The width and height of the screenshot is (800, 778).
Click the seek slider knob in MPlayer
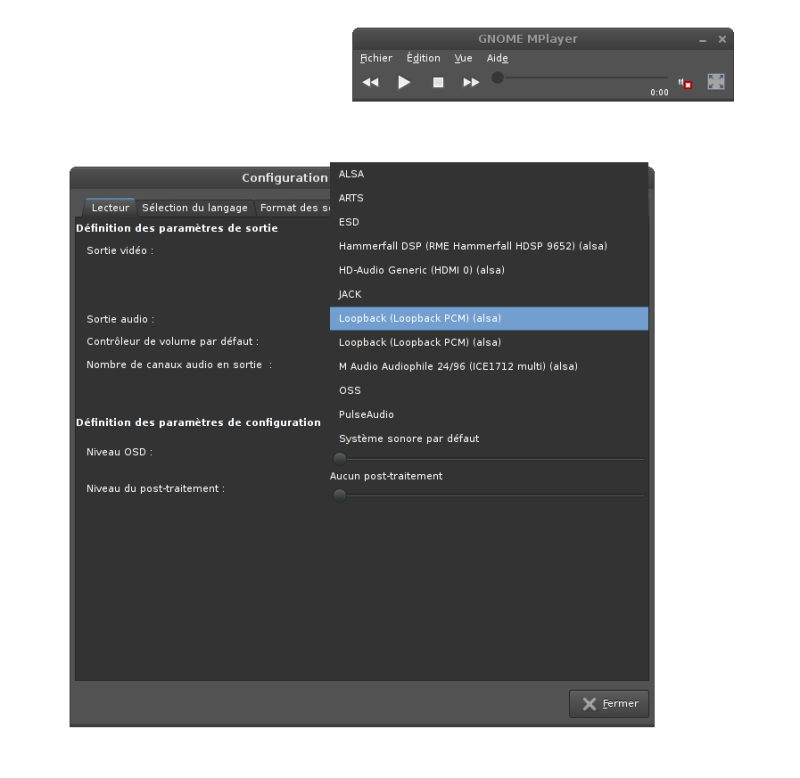pyautogui.click(x=497, y=78)
